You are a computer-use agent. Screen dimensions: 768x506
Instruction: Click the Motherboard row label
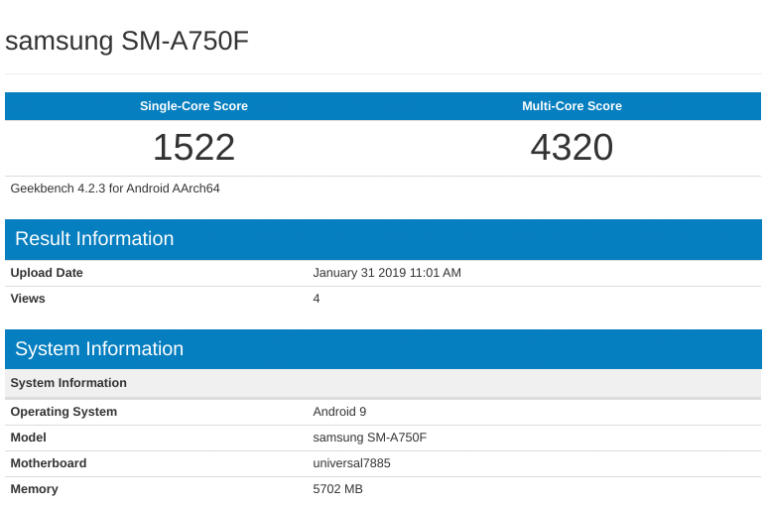(48, 464)
